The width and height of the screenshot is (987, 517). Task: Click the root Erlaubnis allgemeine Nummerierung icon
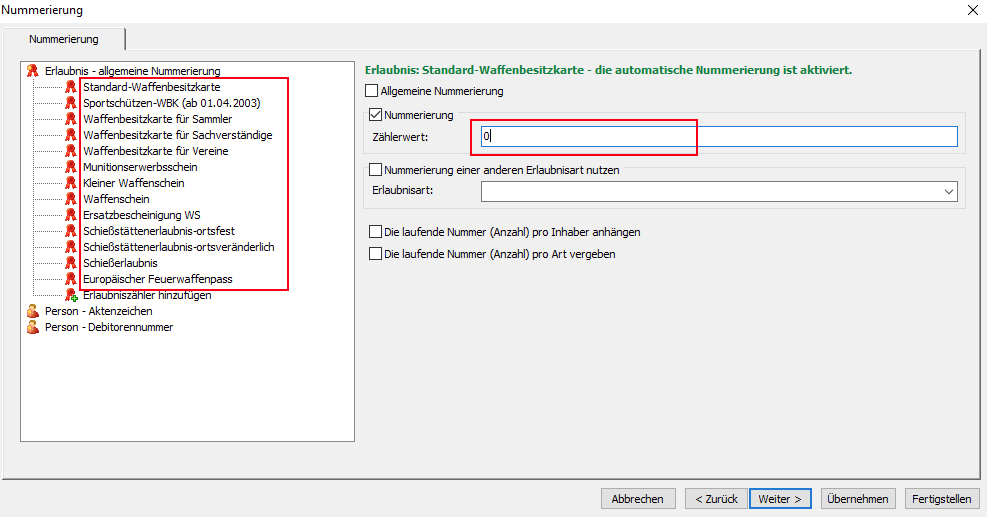[33, 71]
